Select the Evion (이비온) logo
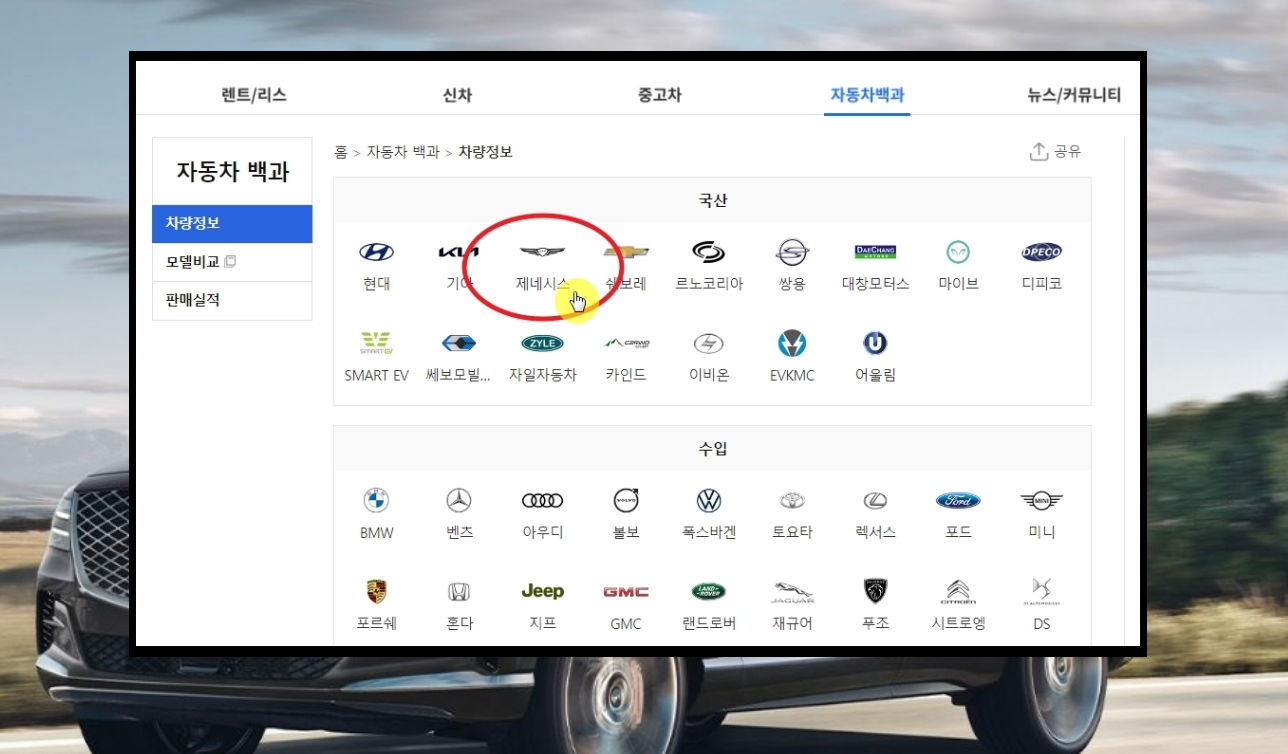This screenshot has height=754, width=1288. 709,343
